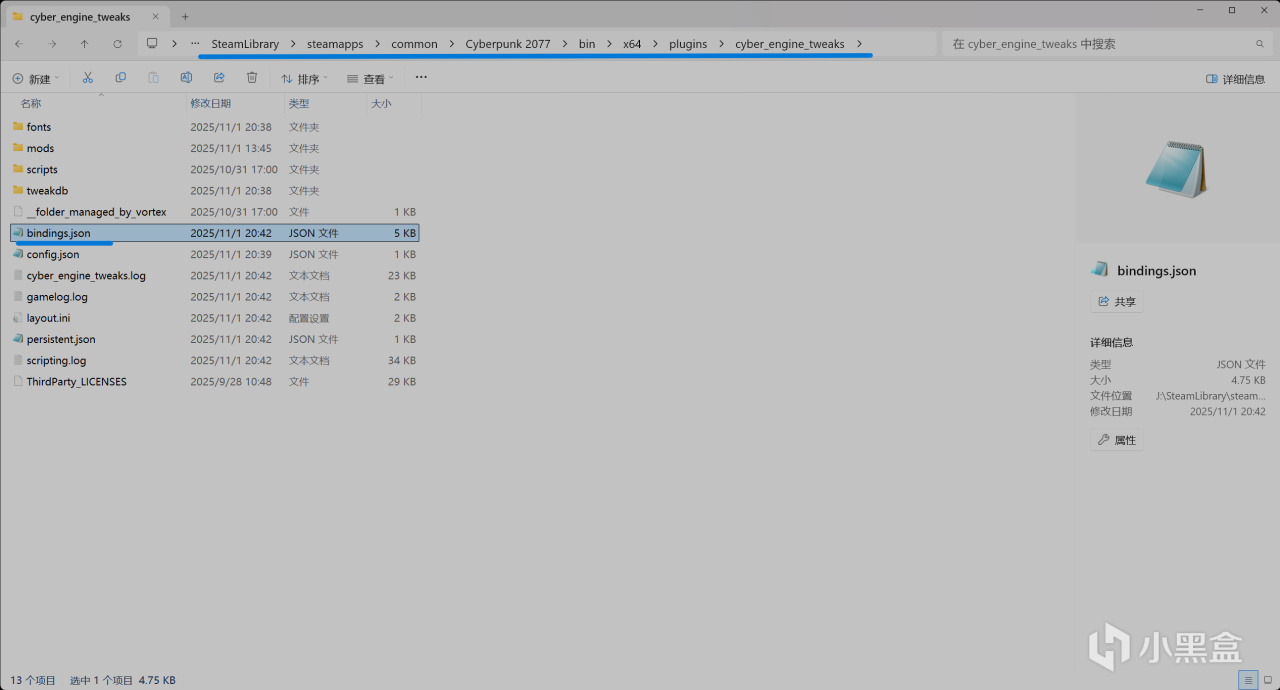Expand chevron after Cyberpunk 2077 breadcrumb
1280x690 pixels.
(x=564, y=44)
